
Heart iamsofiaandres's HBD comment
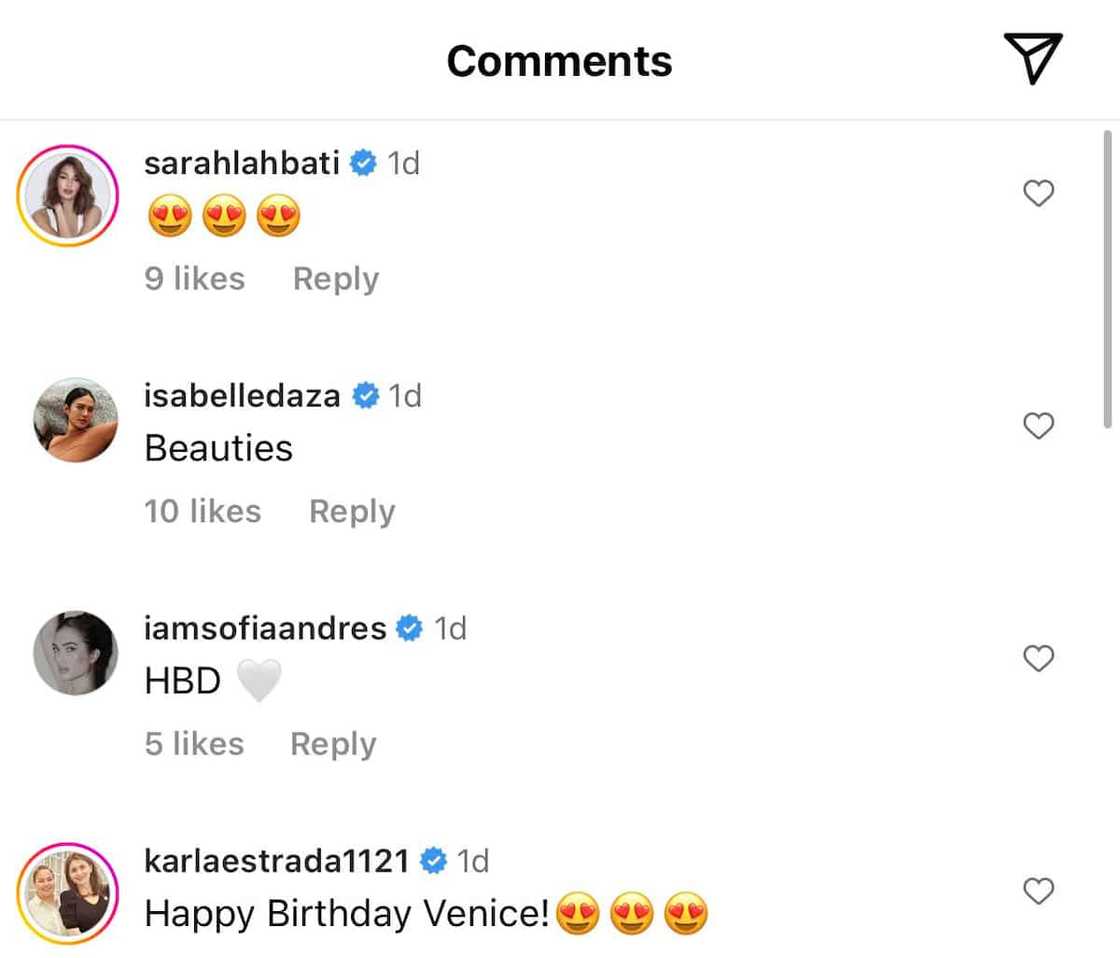coord(1039,659)
